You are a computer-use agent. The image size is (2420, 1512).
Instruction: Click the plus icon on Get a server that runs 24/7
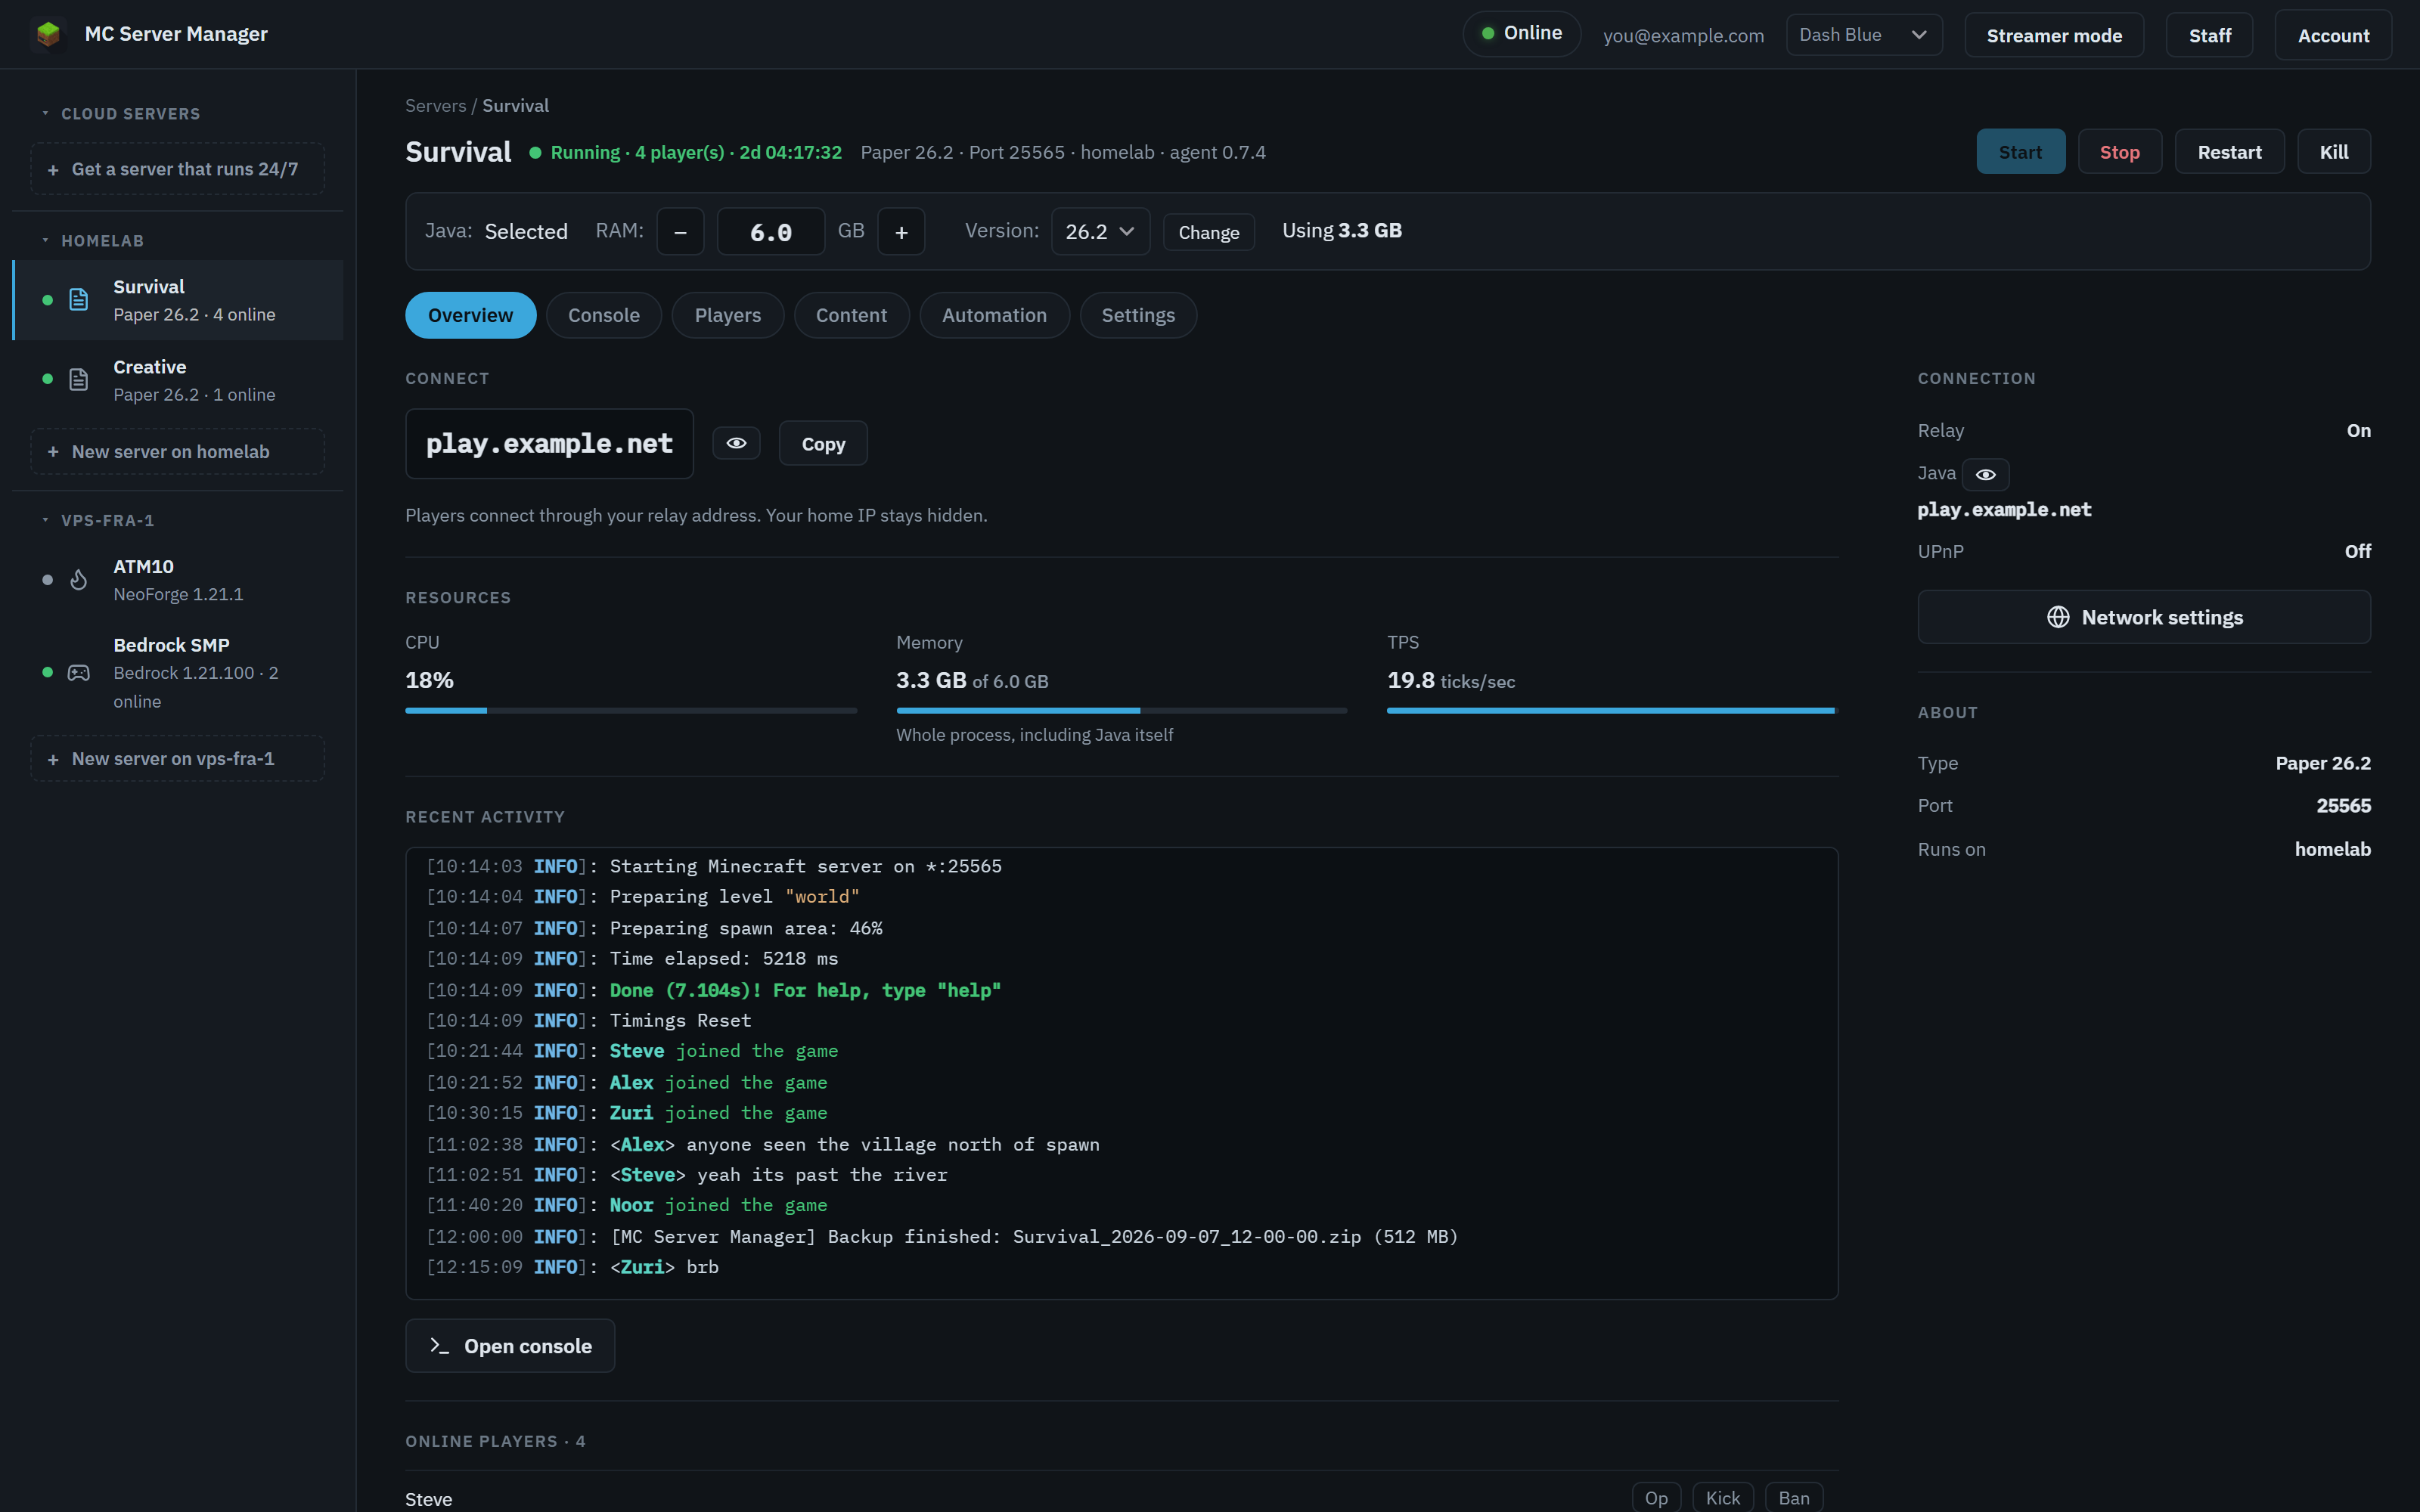[x=53, y=170]
